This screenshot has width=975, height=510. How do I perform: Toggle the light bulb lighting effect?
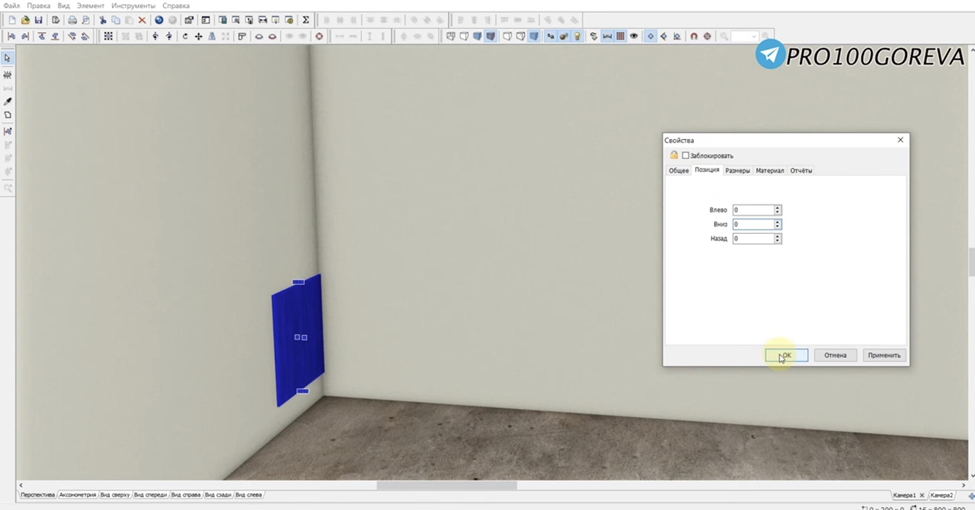coord(577,36)
